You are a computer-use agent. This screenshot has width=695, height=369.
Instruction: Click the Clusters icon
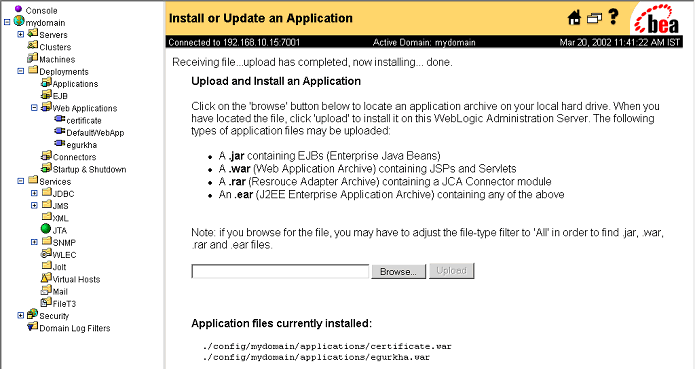pos(32,45)
